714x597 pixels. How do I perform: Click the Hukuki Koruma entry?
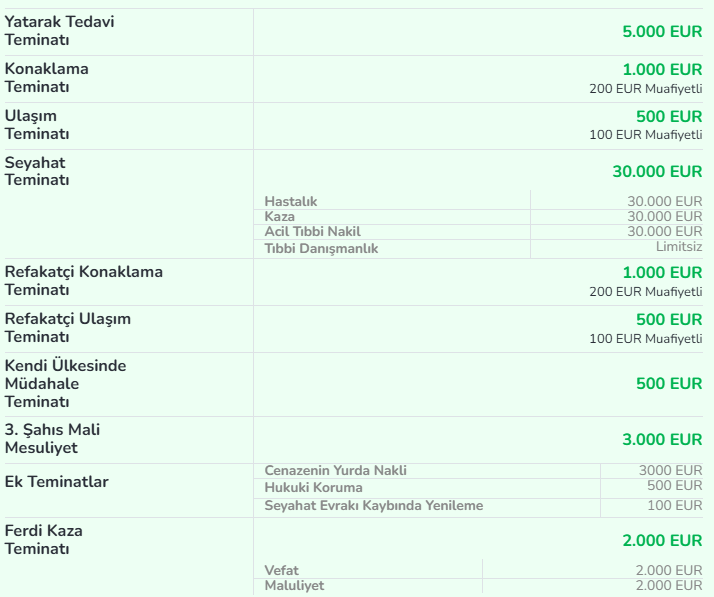(313, 488)
